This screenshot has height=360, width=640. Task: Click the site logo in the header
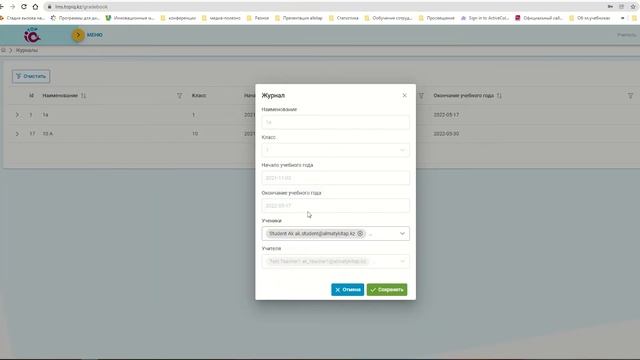click(x=32, y=35)
